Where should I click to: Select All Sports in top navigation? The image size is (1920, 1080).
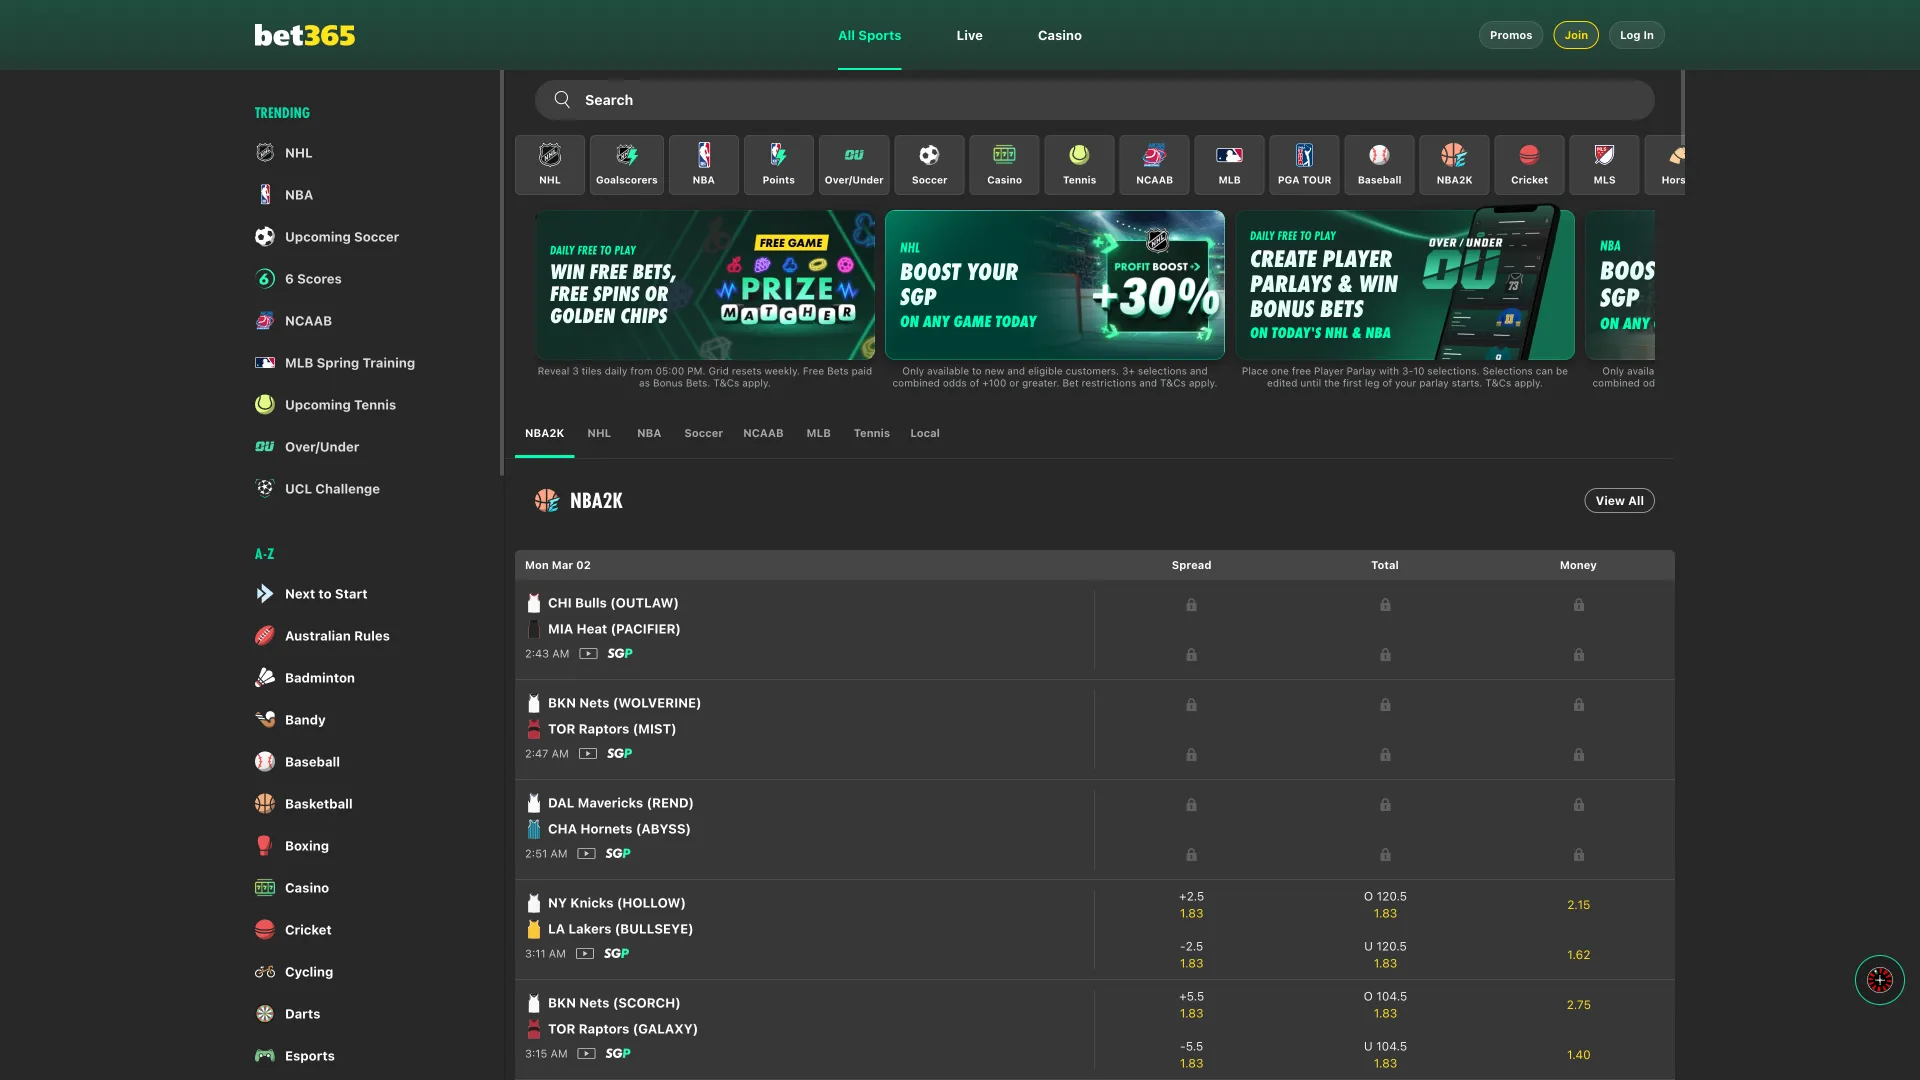pyautogui.click(x=869, y=35)
